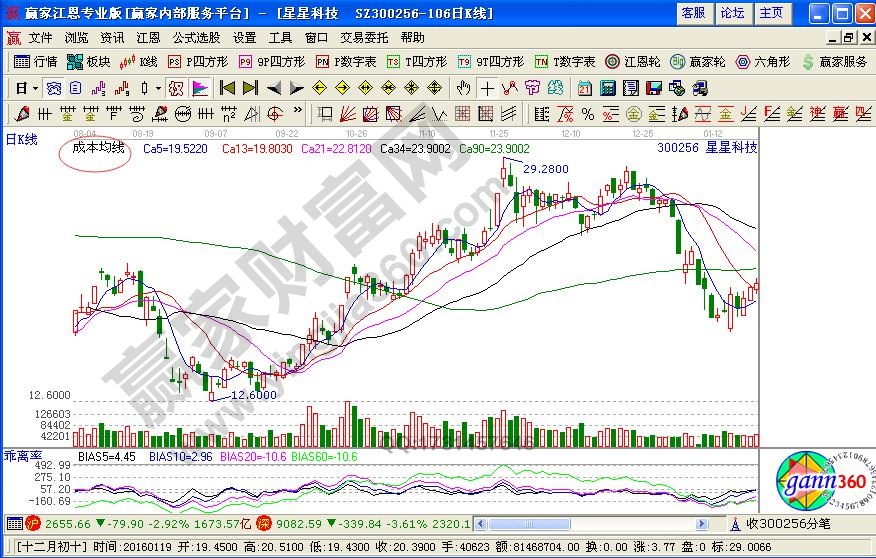The height and width of the screenshot is (558, 876).
Task: Jump to first bar with skip-to-start icon
Action: [x=227, y=87]
